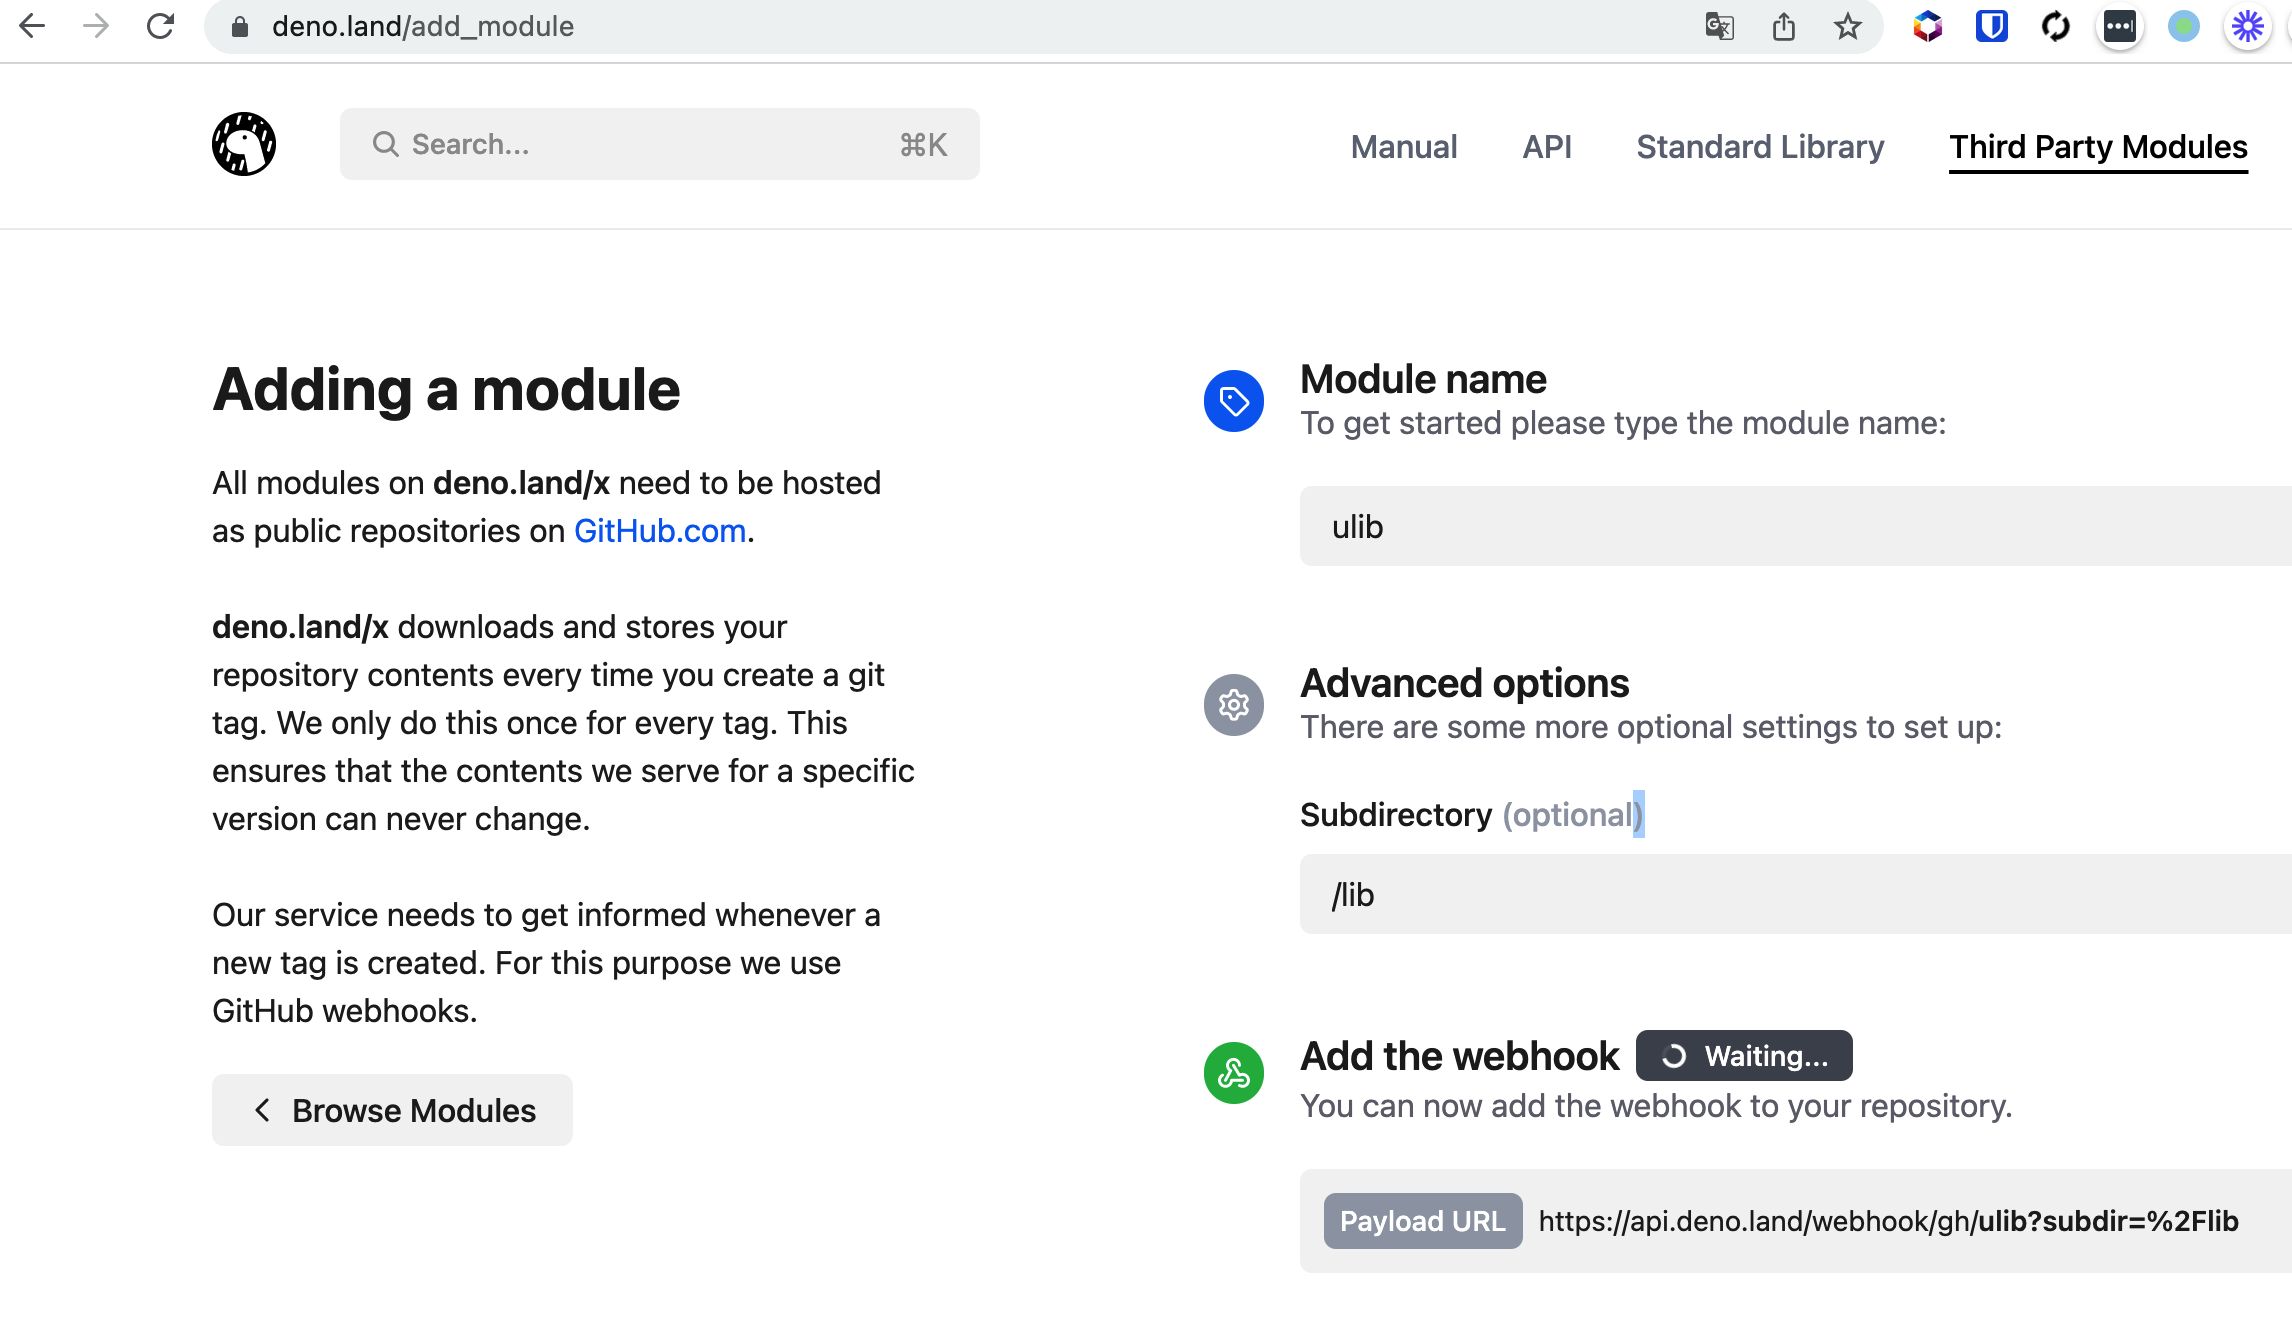This screenshot has width=2292, height=1332.
Task: Select the api.deno.land webhook URL text
Action: pyautogui.click(x=1888, y=1221)
